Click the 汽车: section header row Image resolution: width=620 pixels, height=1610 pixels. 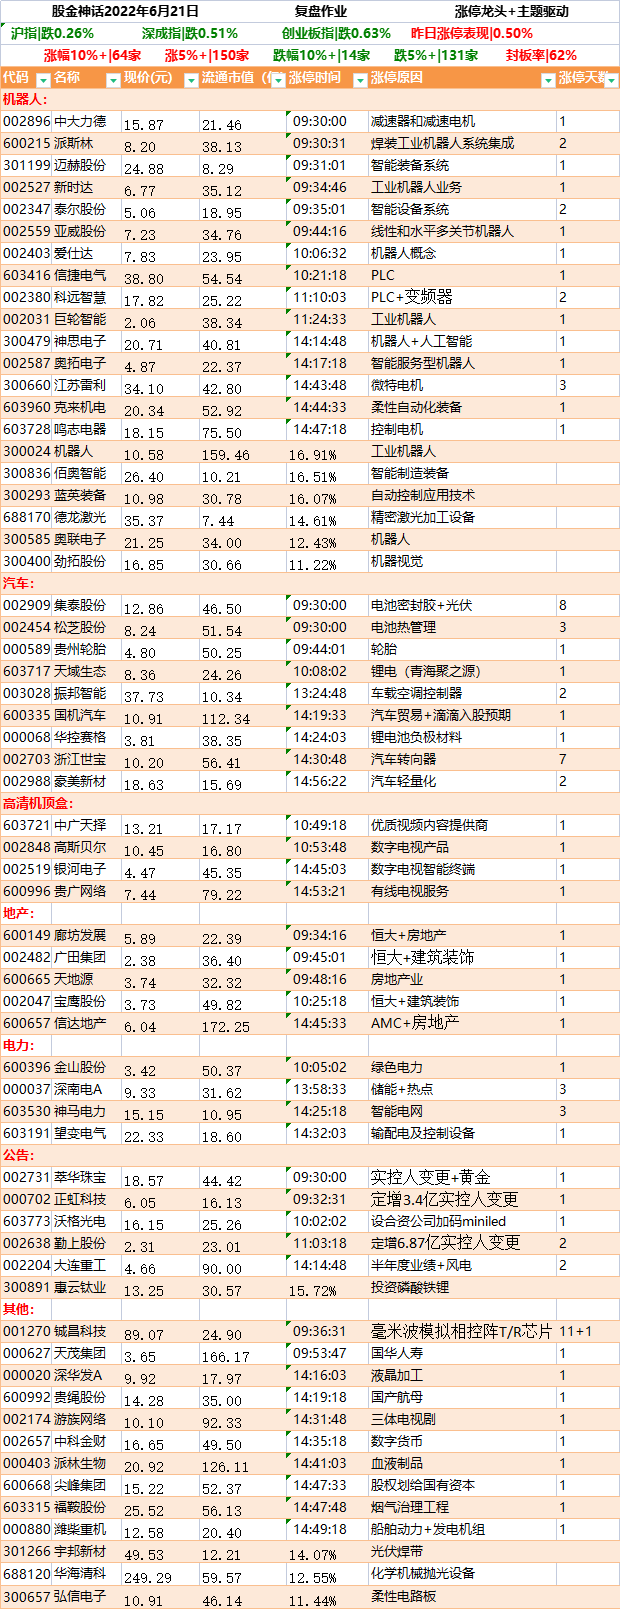tap(310, 583)
